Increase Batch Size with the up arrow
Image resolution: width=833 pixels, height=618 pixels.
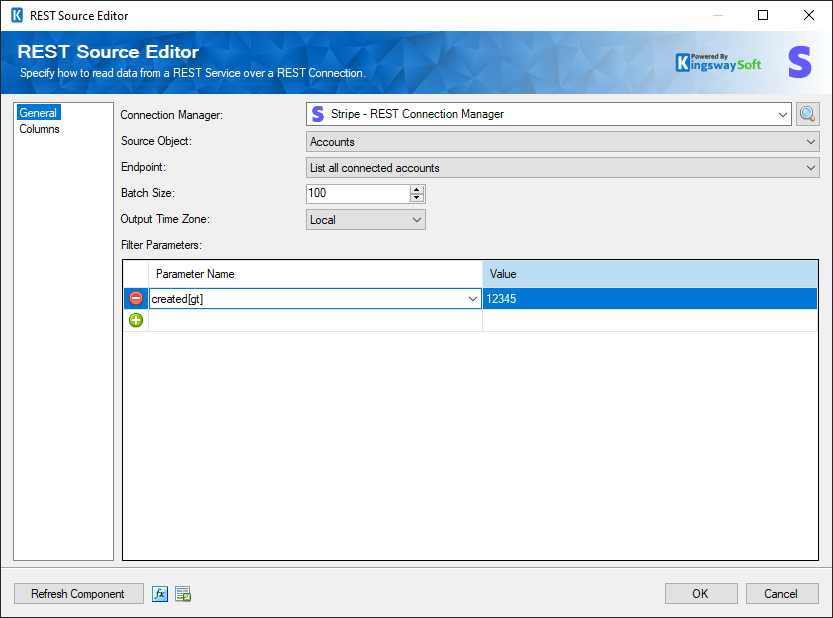417,189
